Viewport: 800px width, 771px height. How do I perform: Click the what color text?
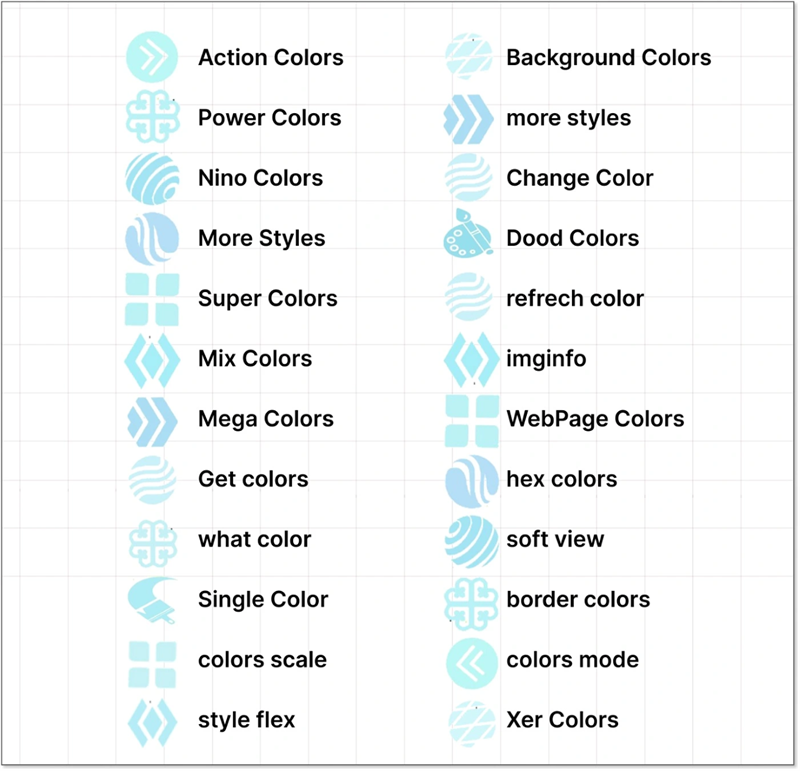(254, 539)
